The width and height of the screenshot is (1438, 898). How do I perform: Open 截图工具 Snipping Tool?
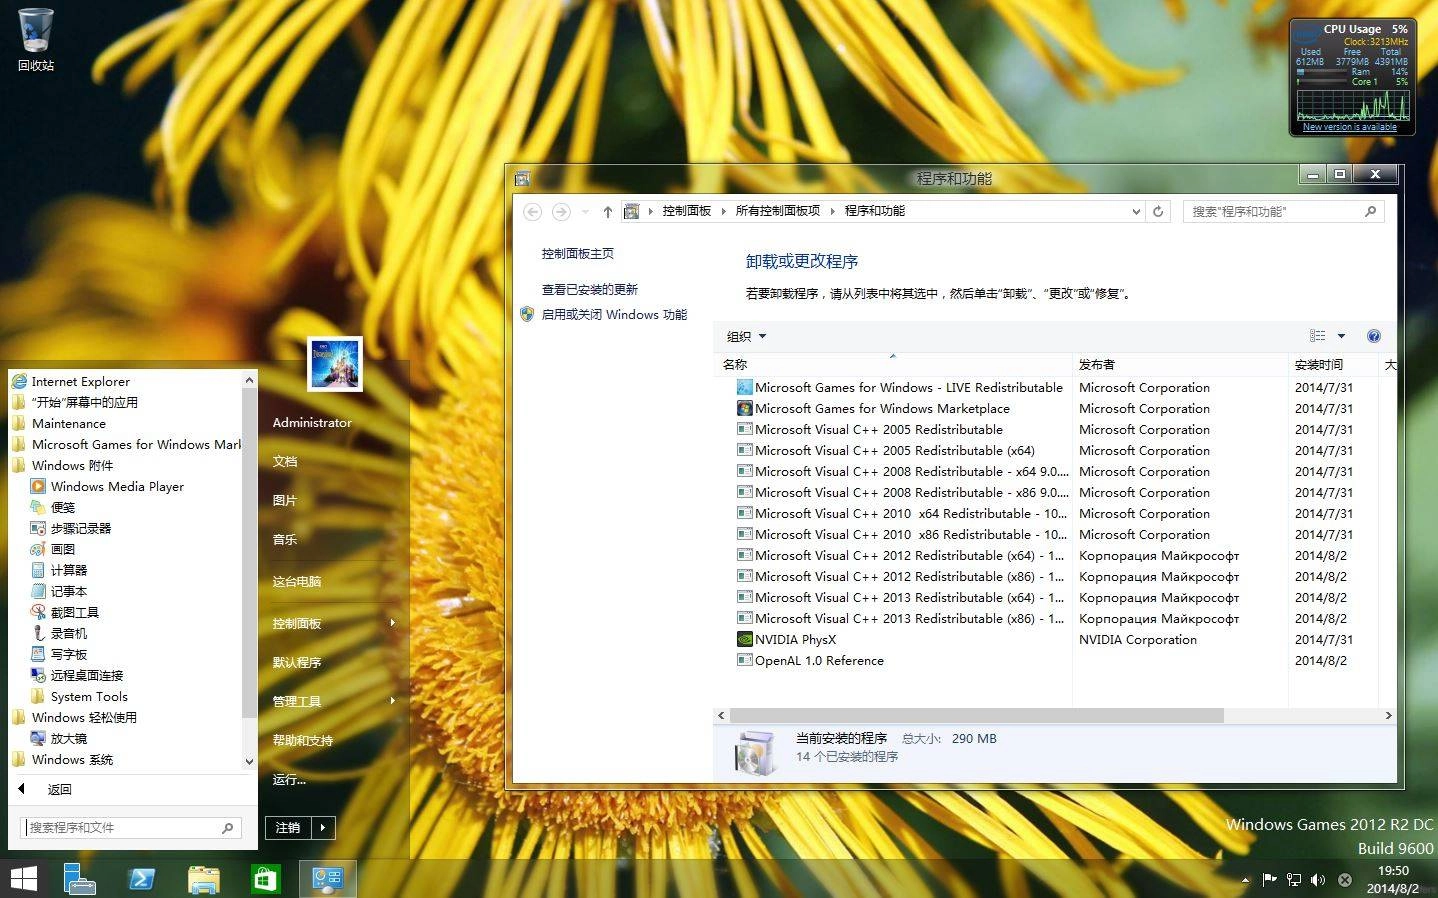64,612
